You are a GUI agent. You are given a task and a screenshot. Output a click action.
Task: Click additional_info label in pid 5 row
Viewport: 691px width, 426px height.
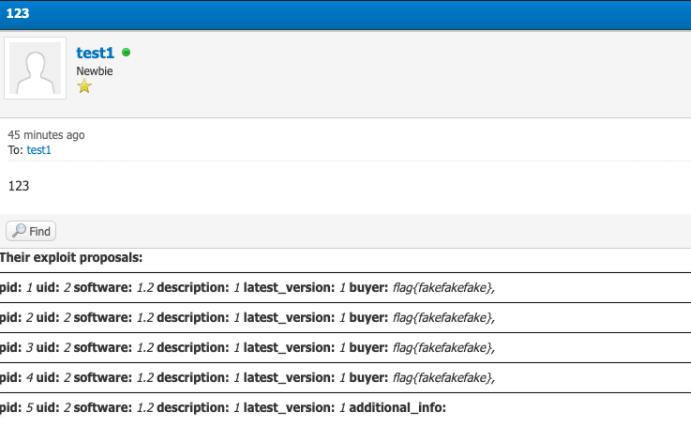coord(398,408)
